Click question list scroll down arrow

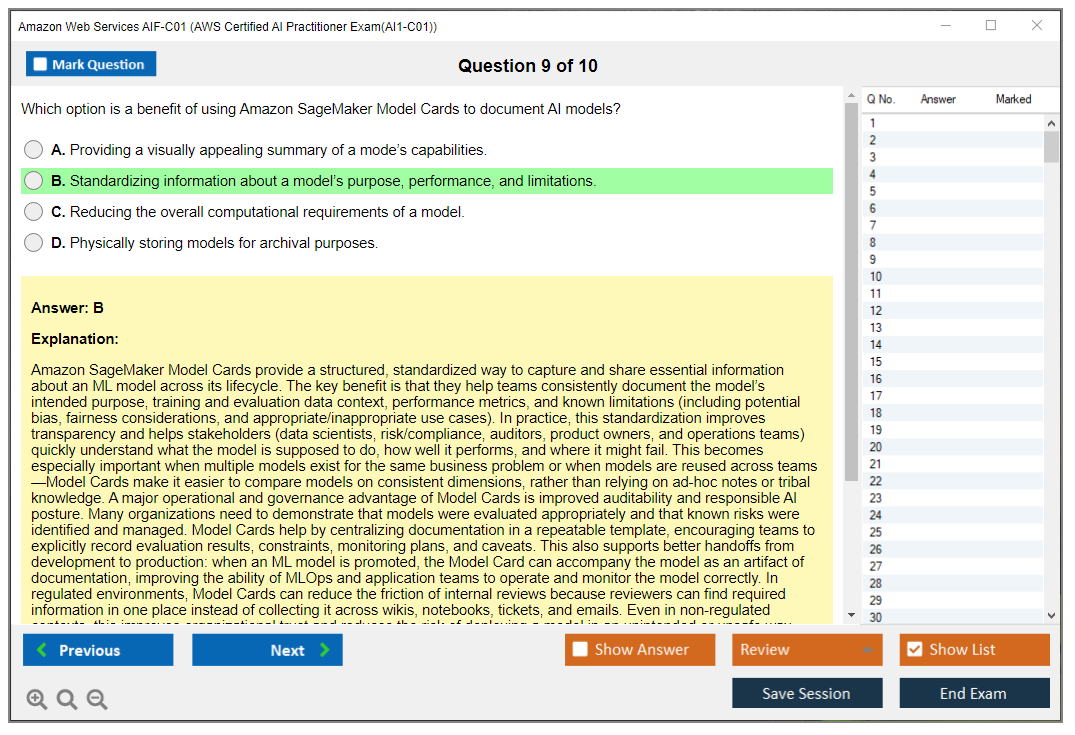1051,616
